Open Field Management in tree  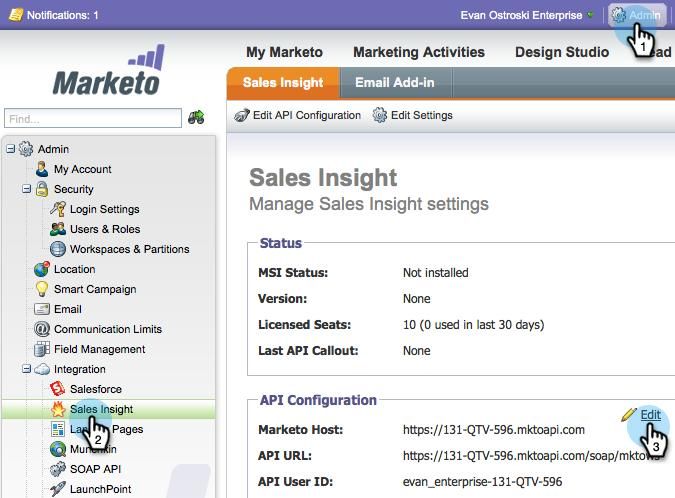coord(99,349)
